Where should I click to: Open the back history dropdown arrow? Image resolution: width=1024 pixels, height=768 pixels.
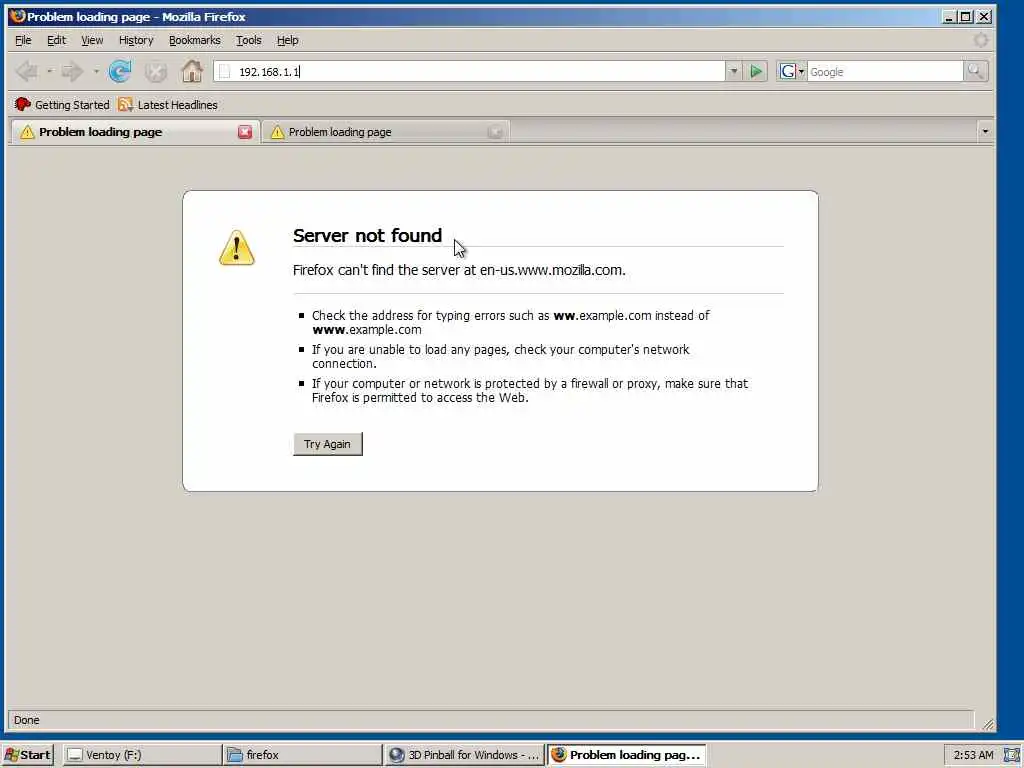[x=50, y=71]
